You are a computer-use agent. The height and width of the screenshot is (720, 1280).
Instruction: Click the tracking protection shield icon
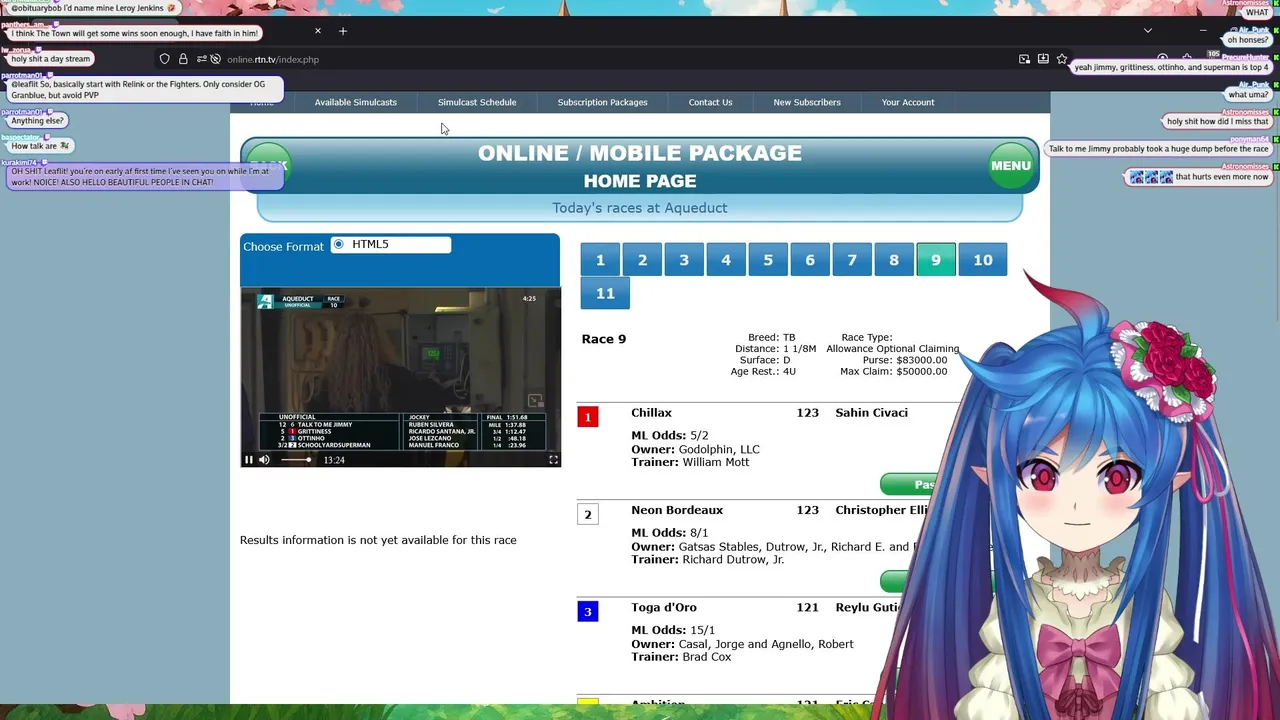[165, 59]
